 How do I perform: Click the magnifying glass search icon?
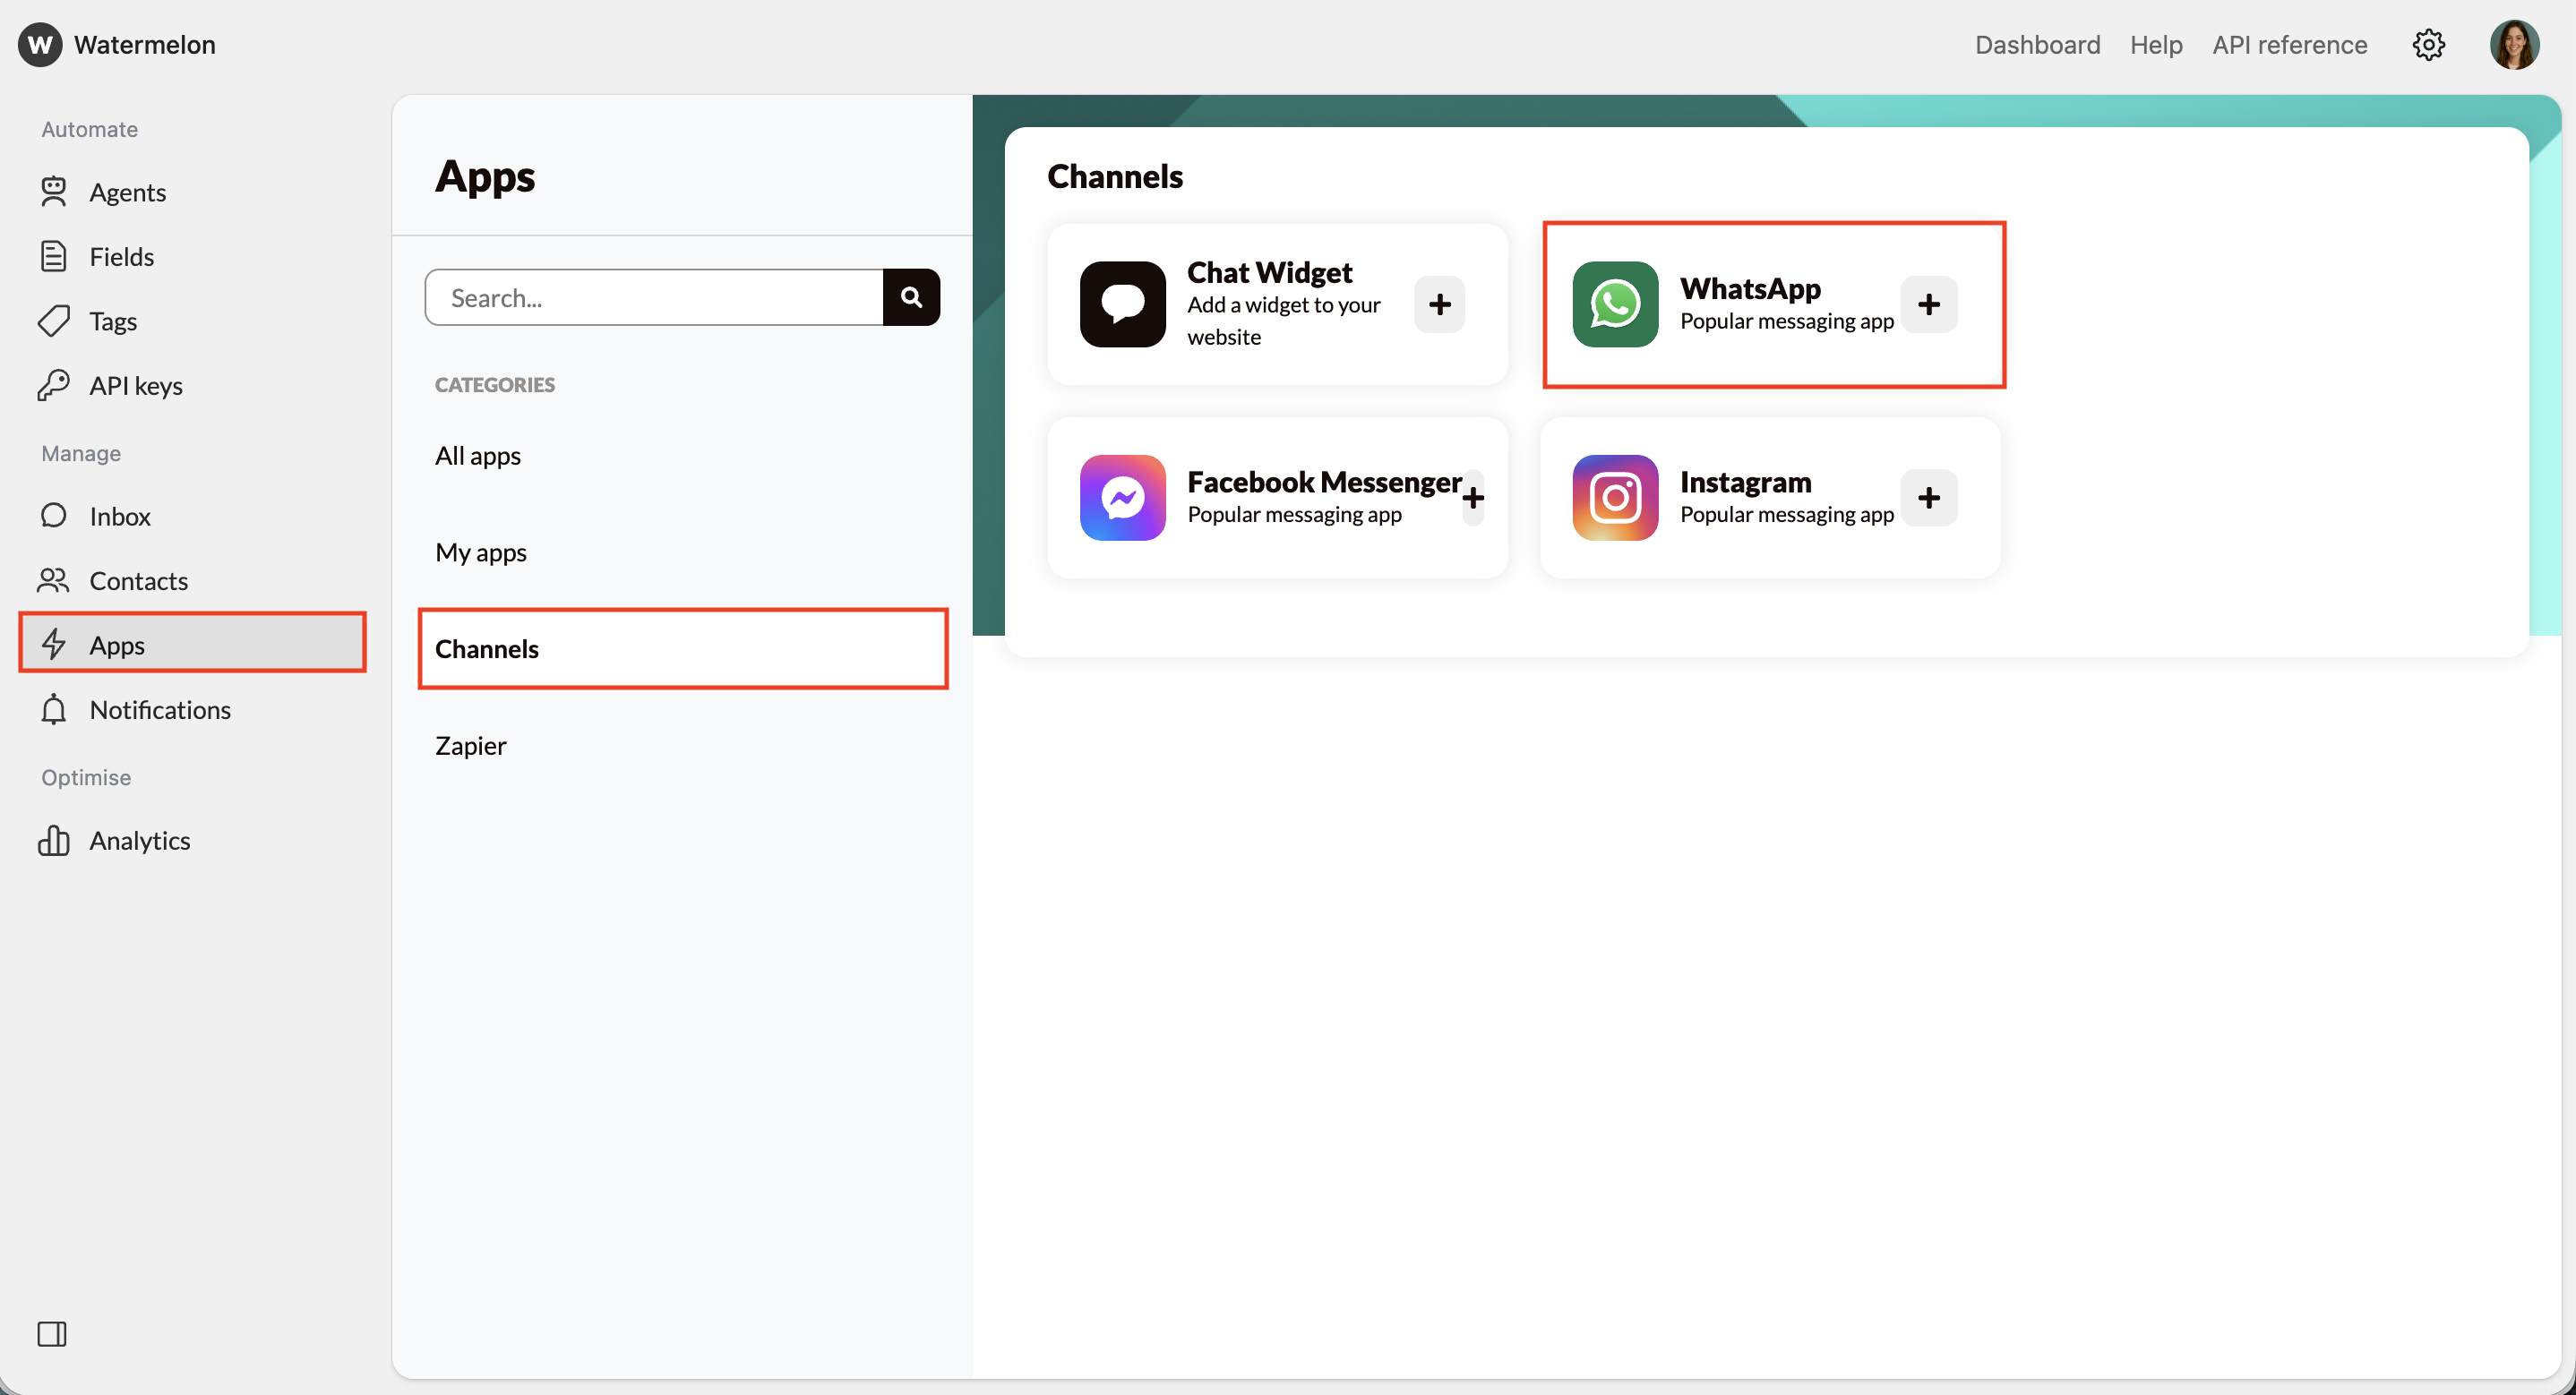pyautogui.click(x=910, y=297)
